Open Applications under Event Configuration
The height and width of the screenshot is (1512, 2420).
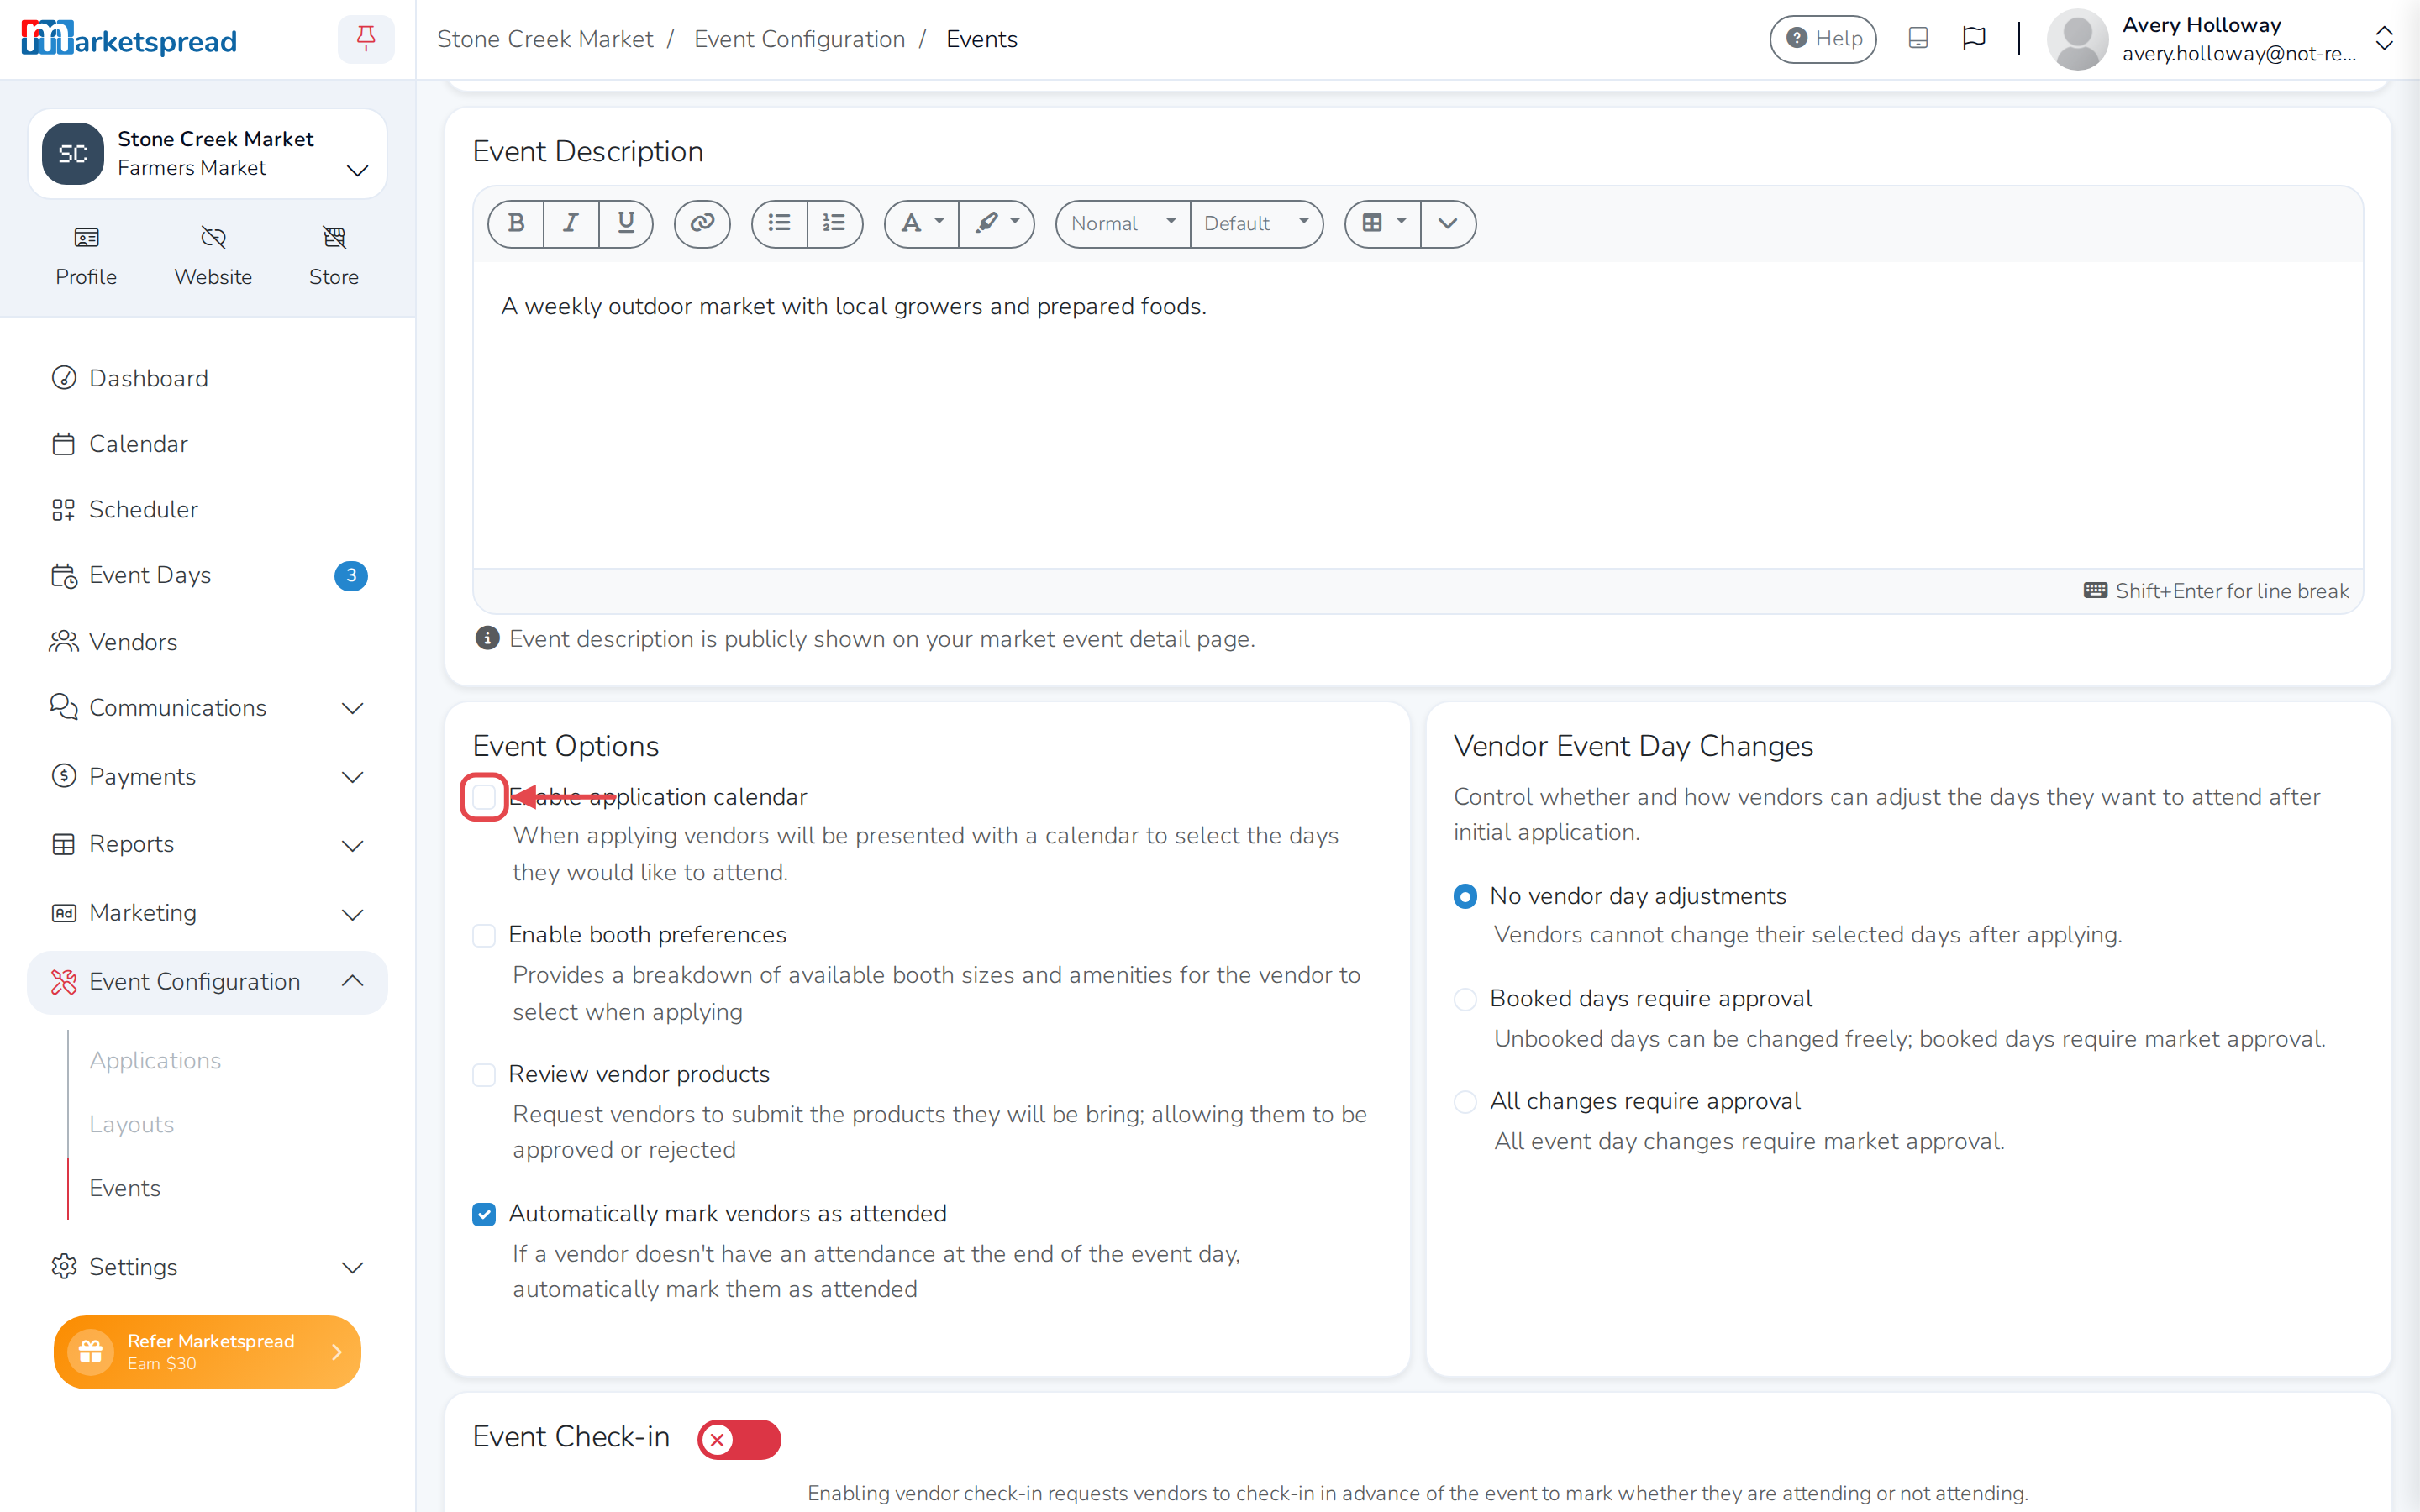click(x=155, y=1060)
